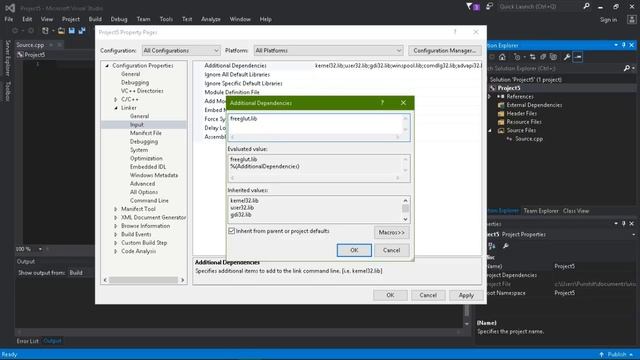Click the Save All toolbar icon
This screenshot has height=360, width=640.
coord(82,31)
